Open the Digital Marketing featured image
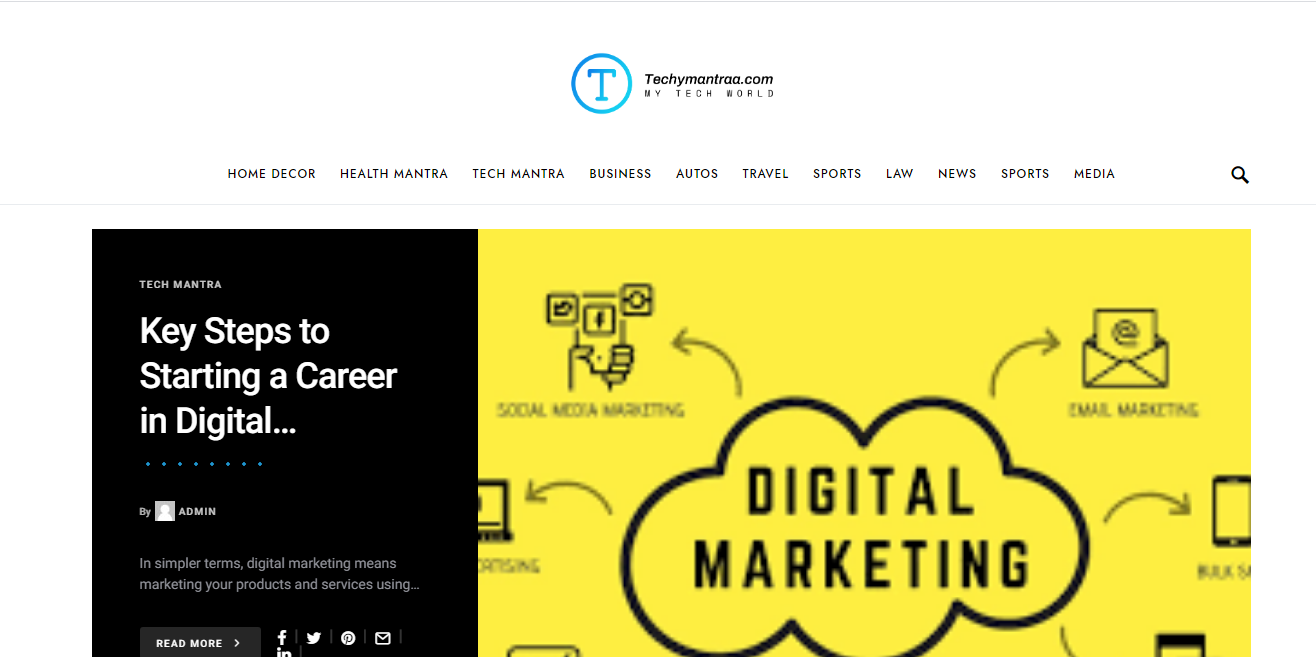The image size is (1316, 657). tap(864, 443)
